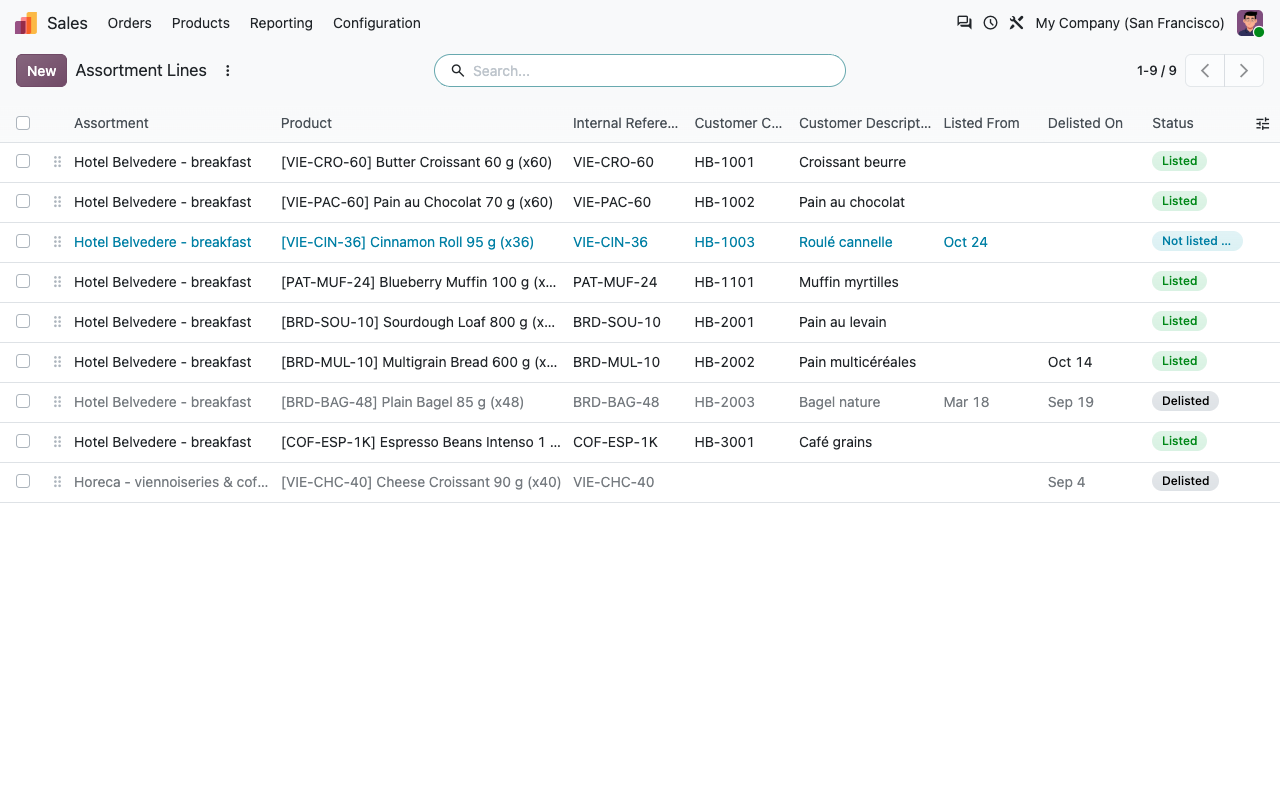Open the Espresso Beans Intenso record
1280x800 pixels.
click(x=420, y=442)
